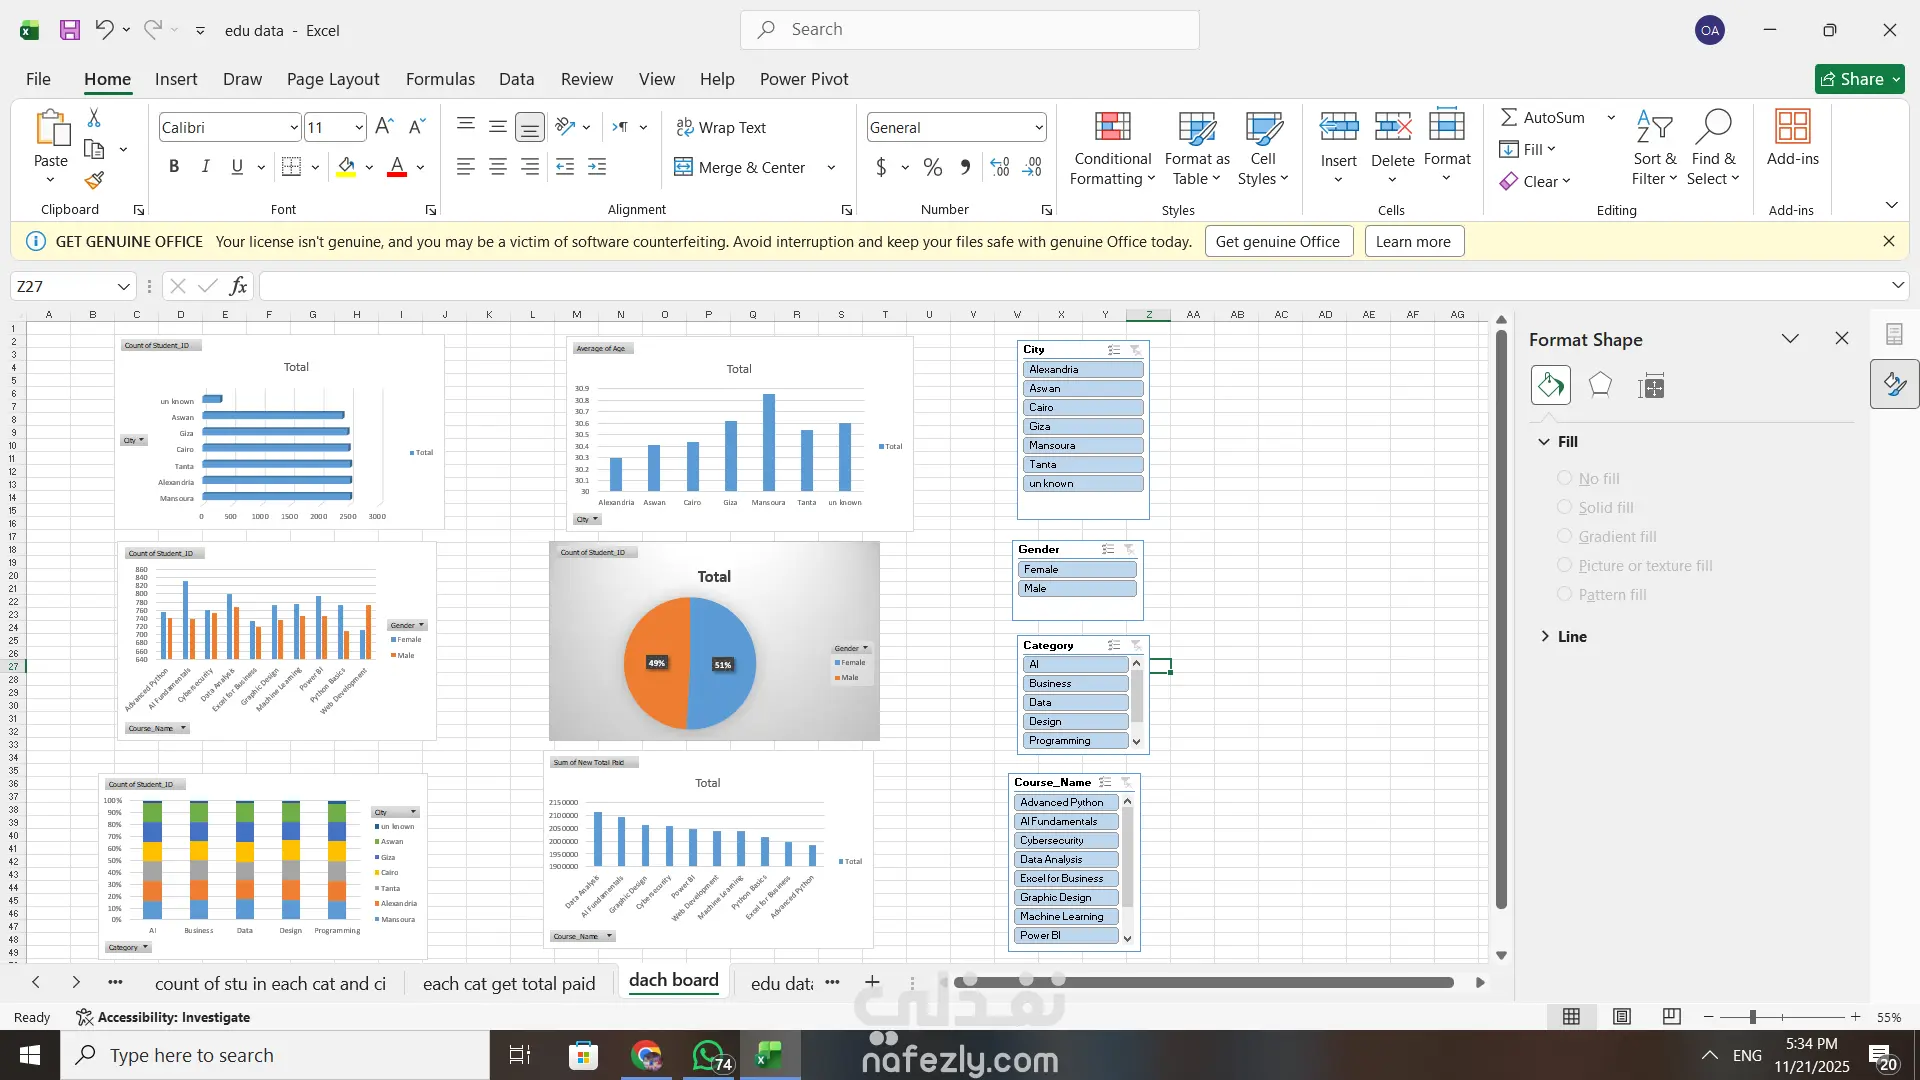This screenshot has width=1920, height=1080.
Task: Open Size & Properties tab in pane
Action: click(1651, 385)
